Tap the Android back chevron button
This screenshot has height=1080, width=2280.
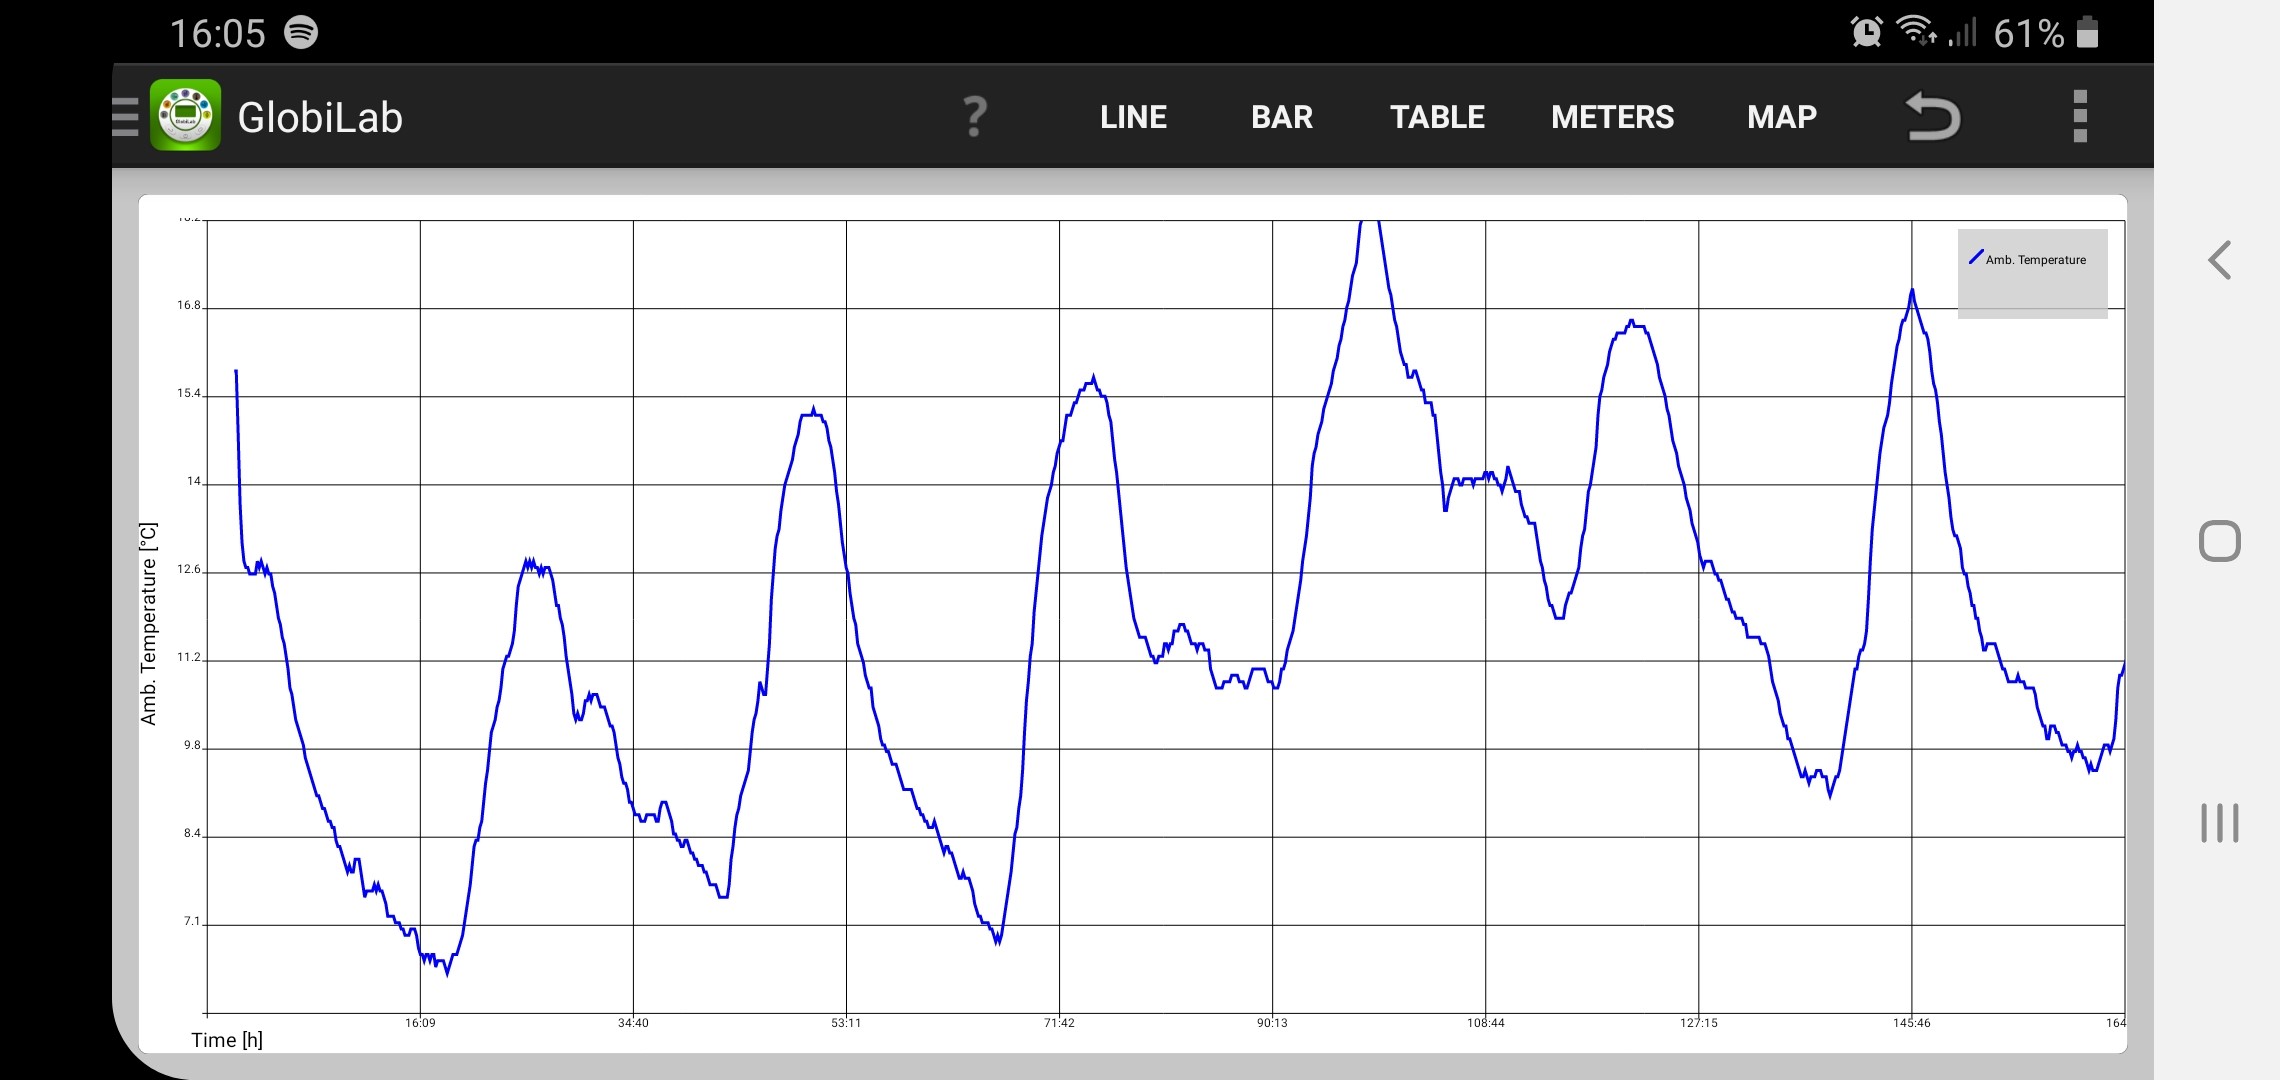click(x=2219, y=260)
